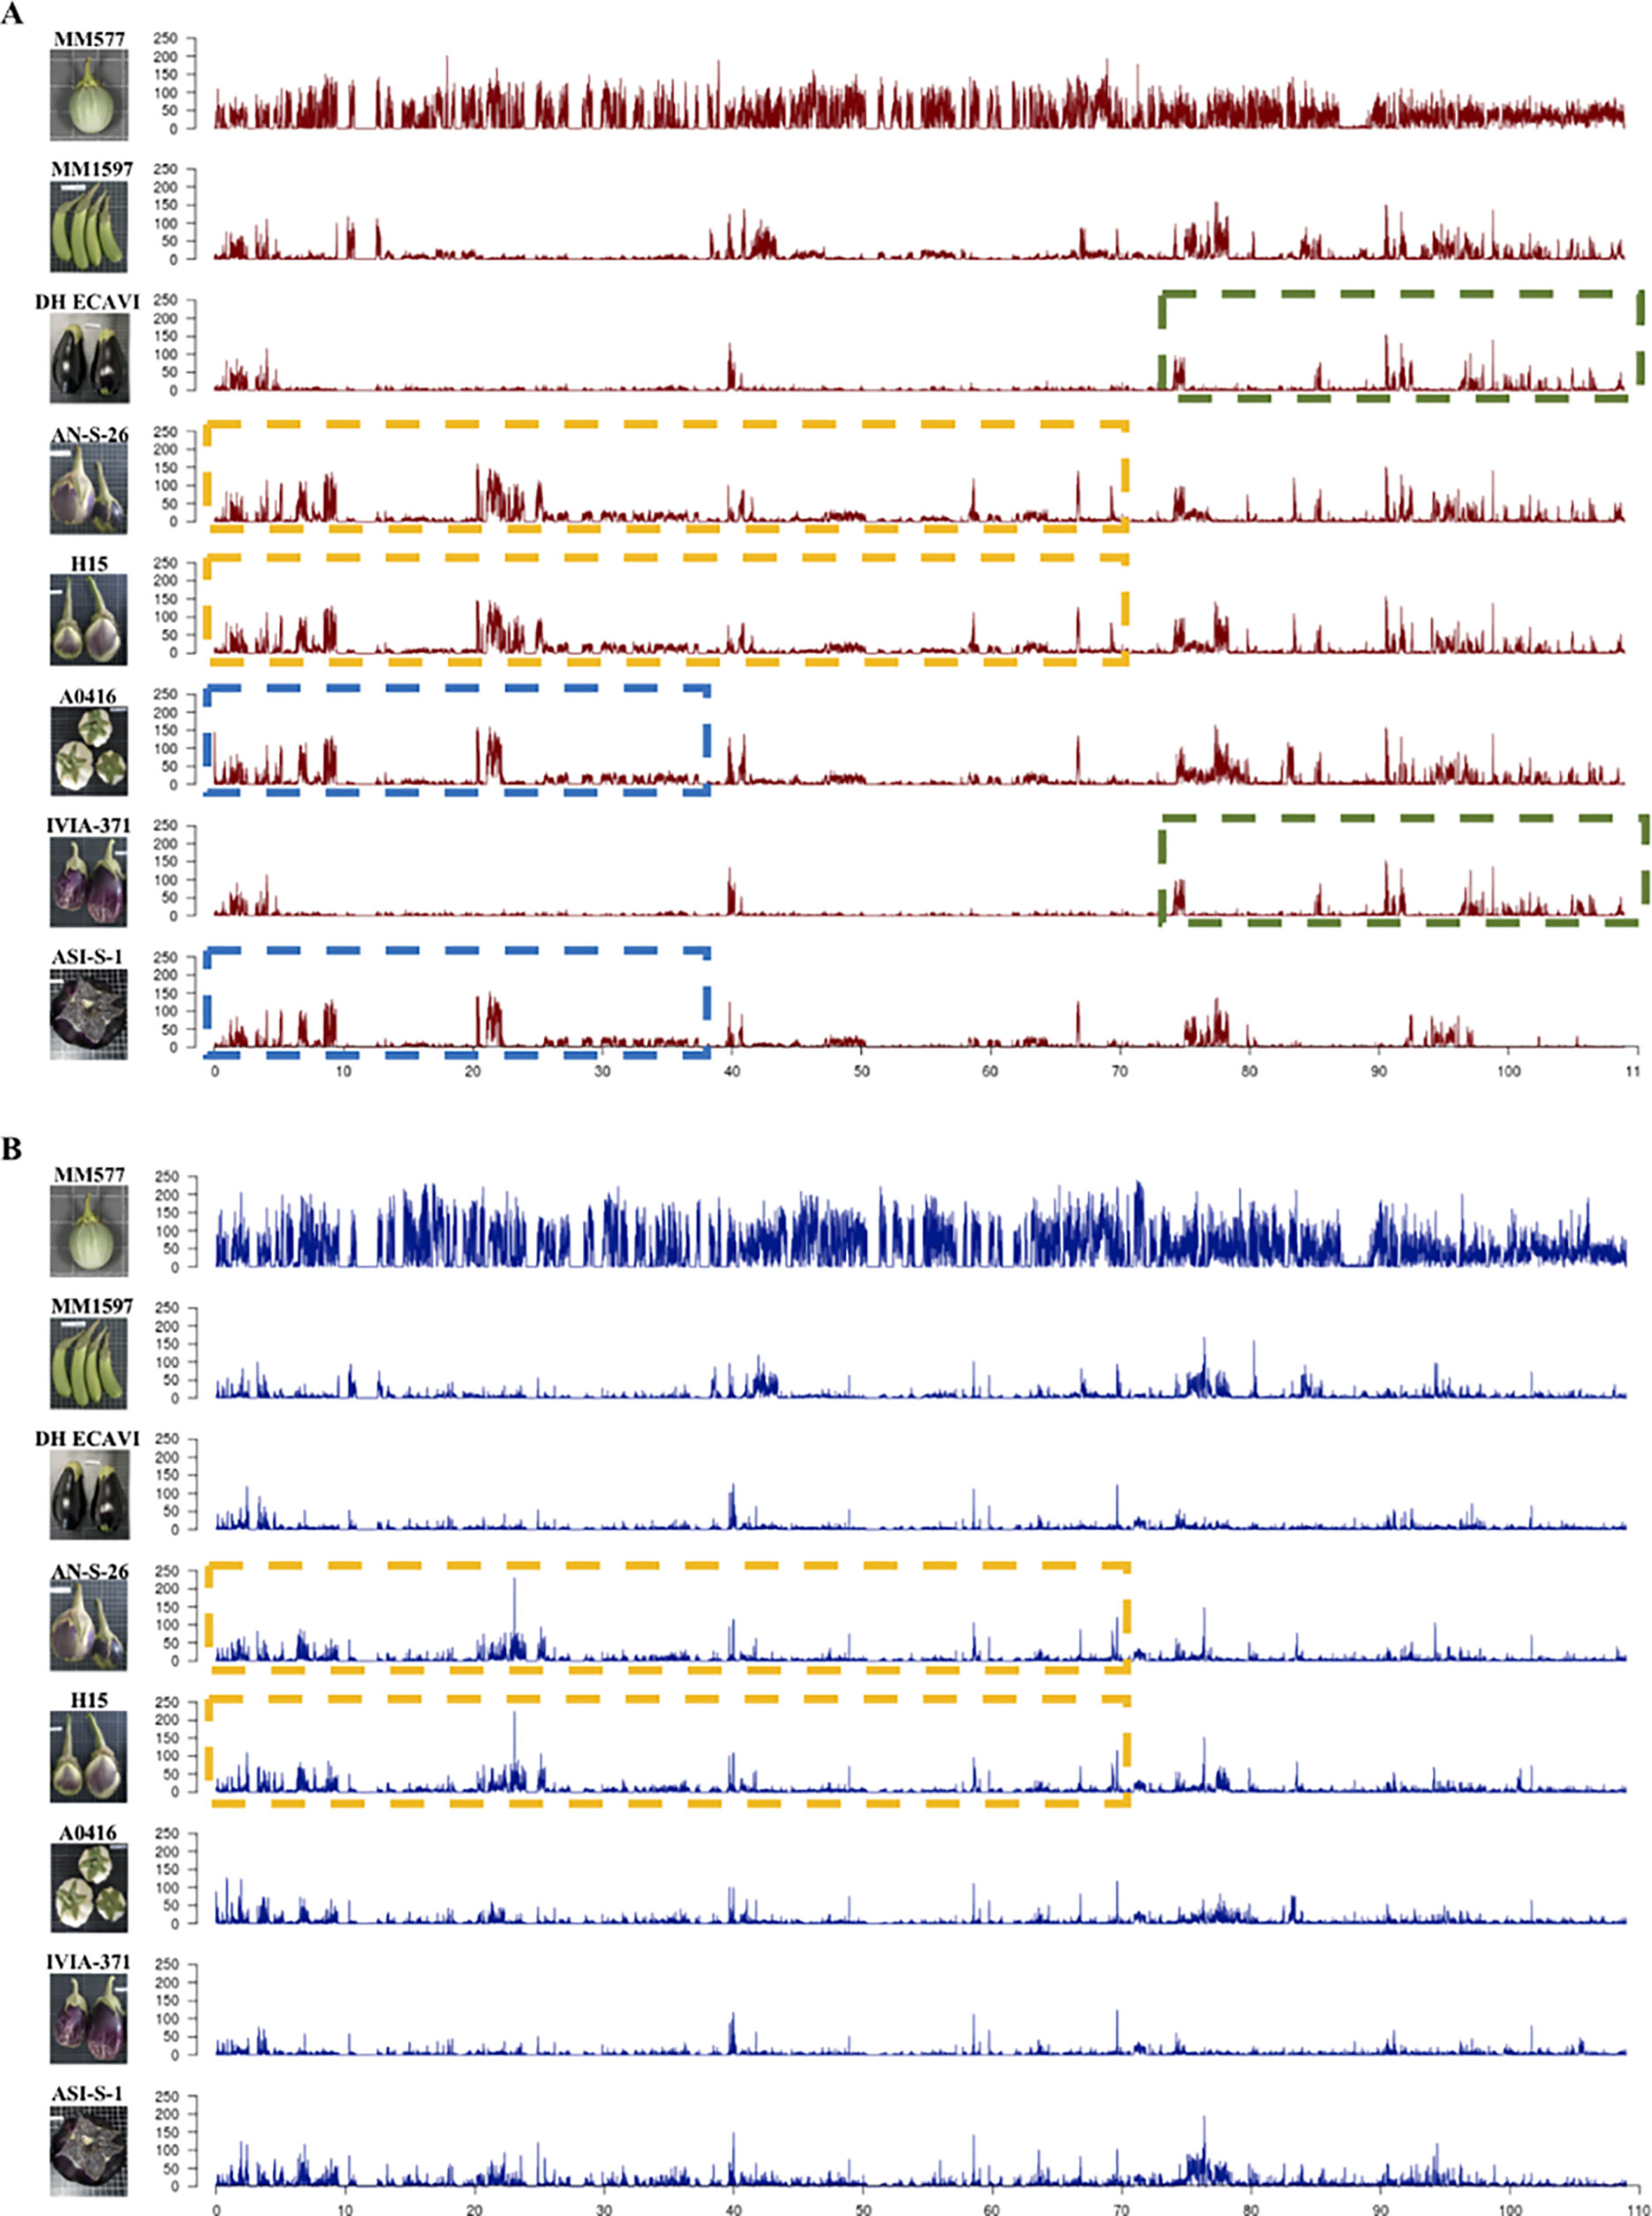Select the ASI-S-1 label in panel B

(88, 2096)
